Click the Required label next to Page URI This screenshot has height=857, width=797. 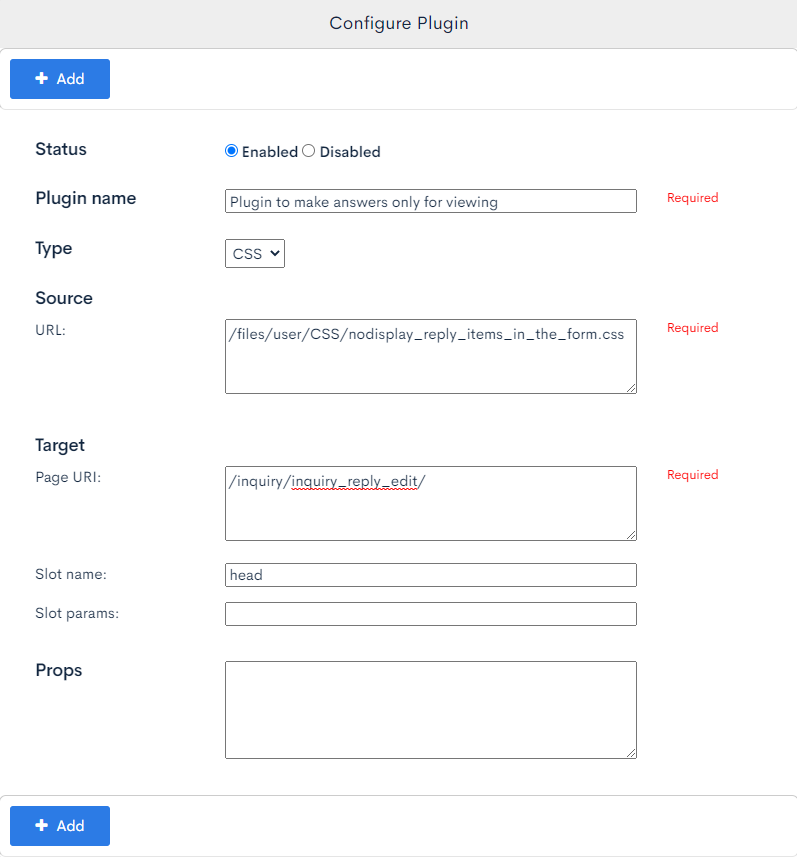[692, 474]
